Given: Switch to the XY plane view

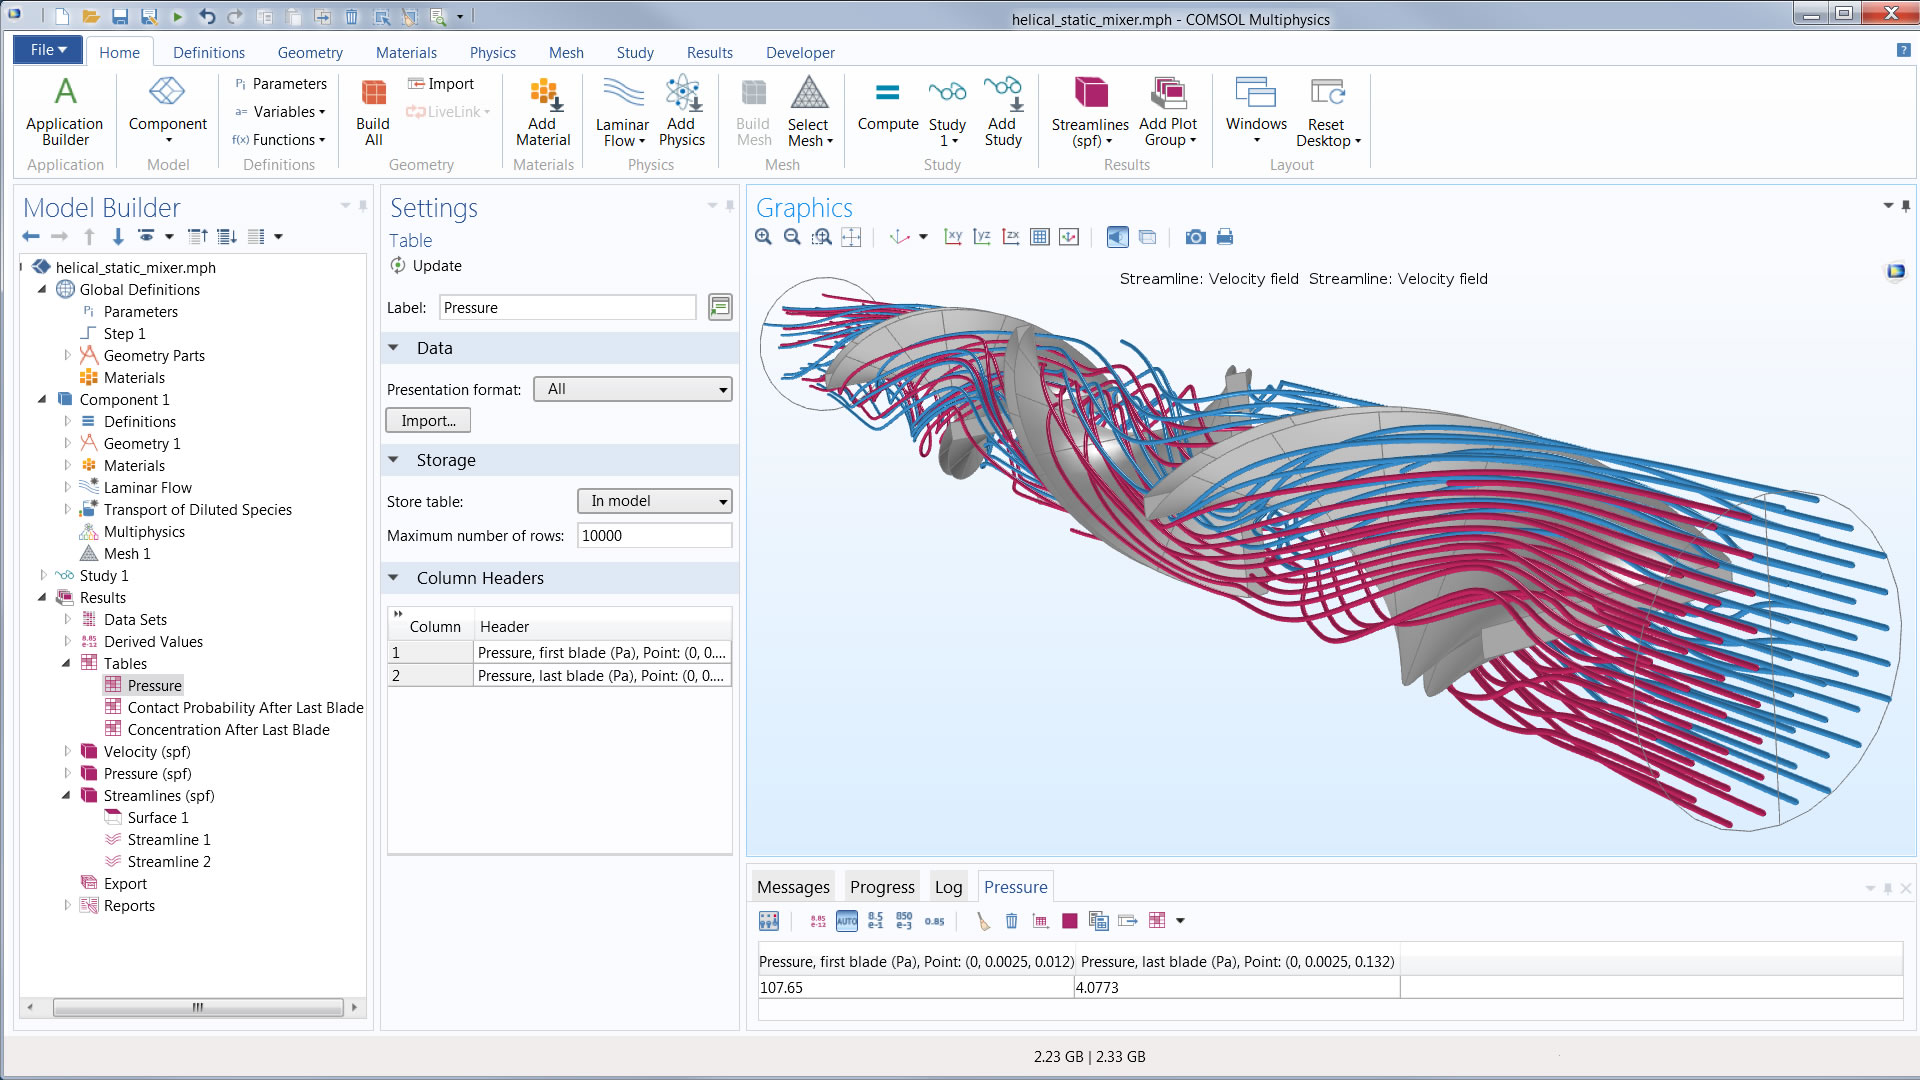Looking at the screenshot, I should [x=953, y=237].
